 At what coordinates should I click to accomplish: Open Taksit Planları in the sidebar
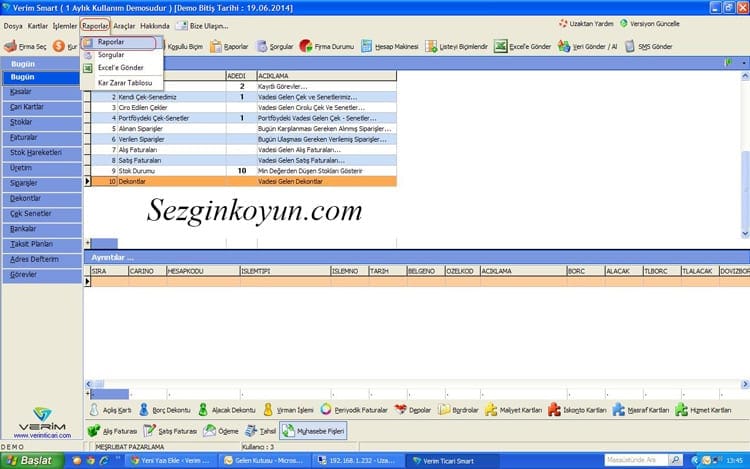tap(42, 244)
